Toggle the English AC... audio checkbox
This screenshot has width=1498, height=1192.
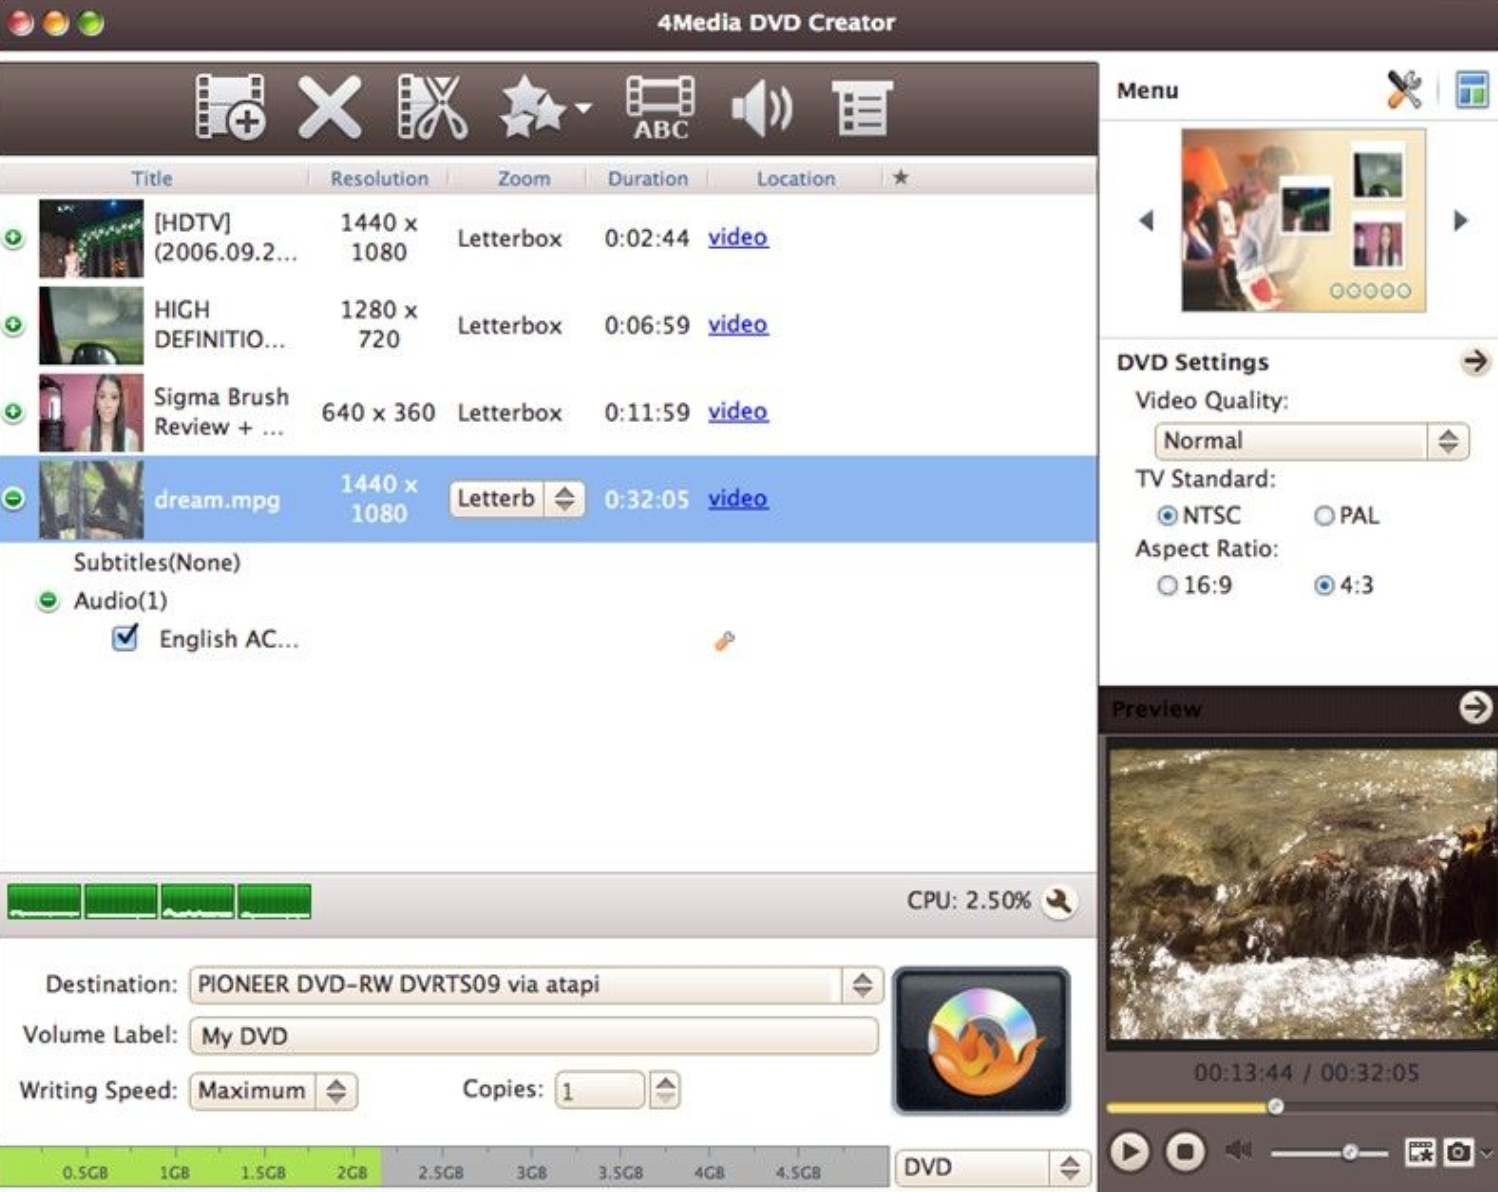pyautogui.click(x=125, y=637)
